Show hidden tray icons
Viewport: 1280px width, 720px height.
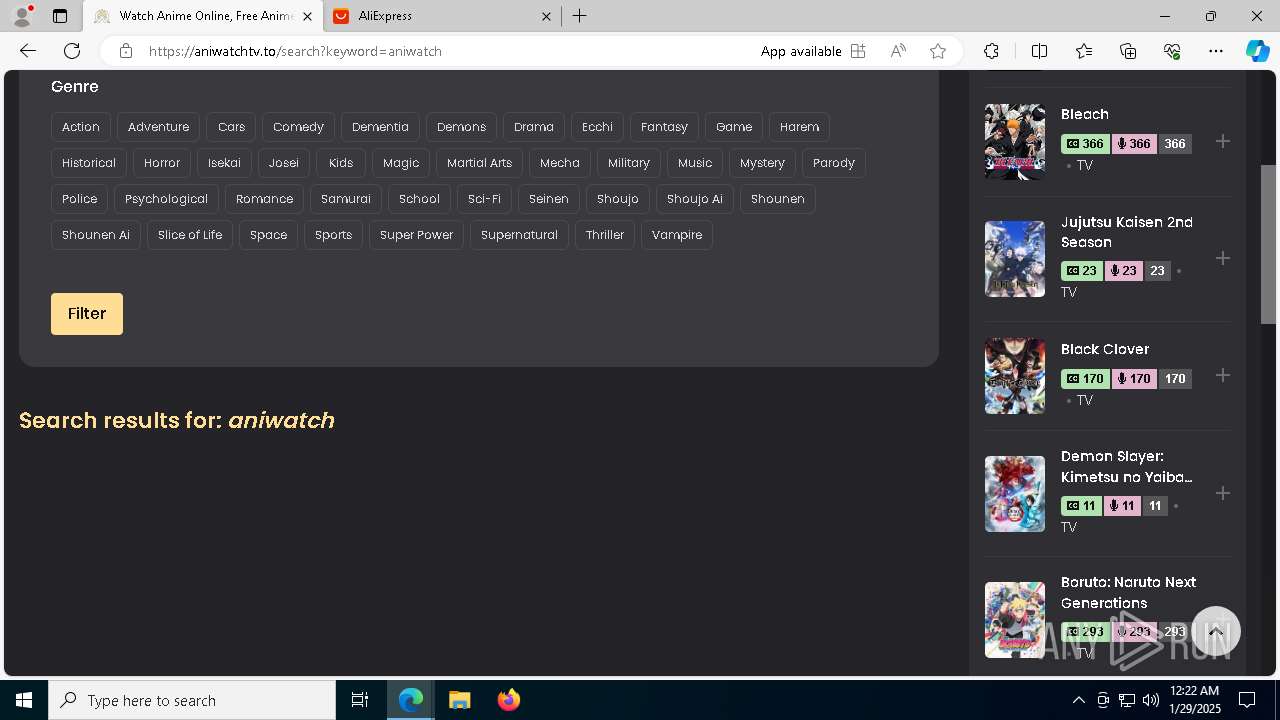(x=1078, y=700)
